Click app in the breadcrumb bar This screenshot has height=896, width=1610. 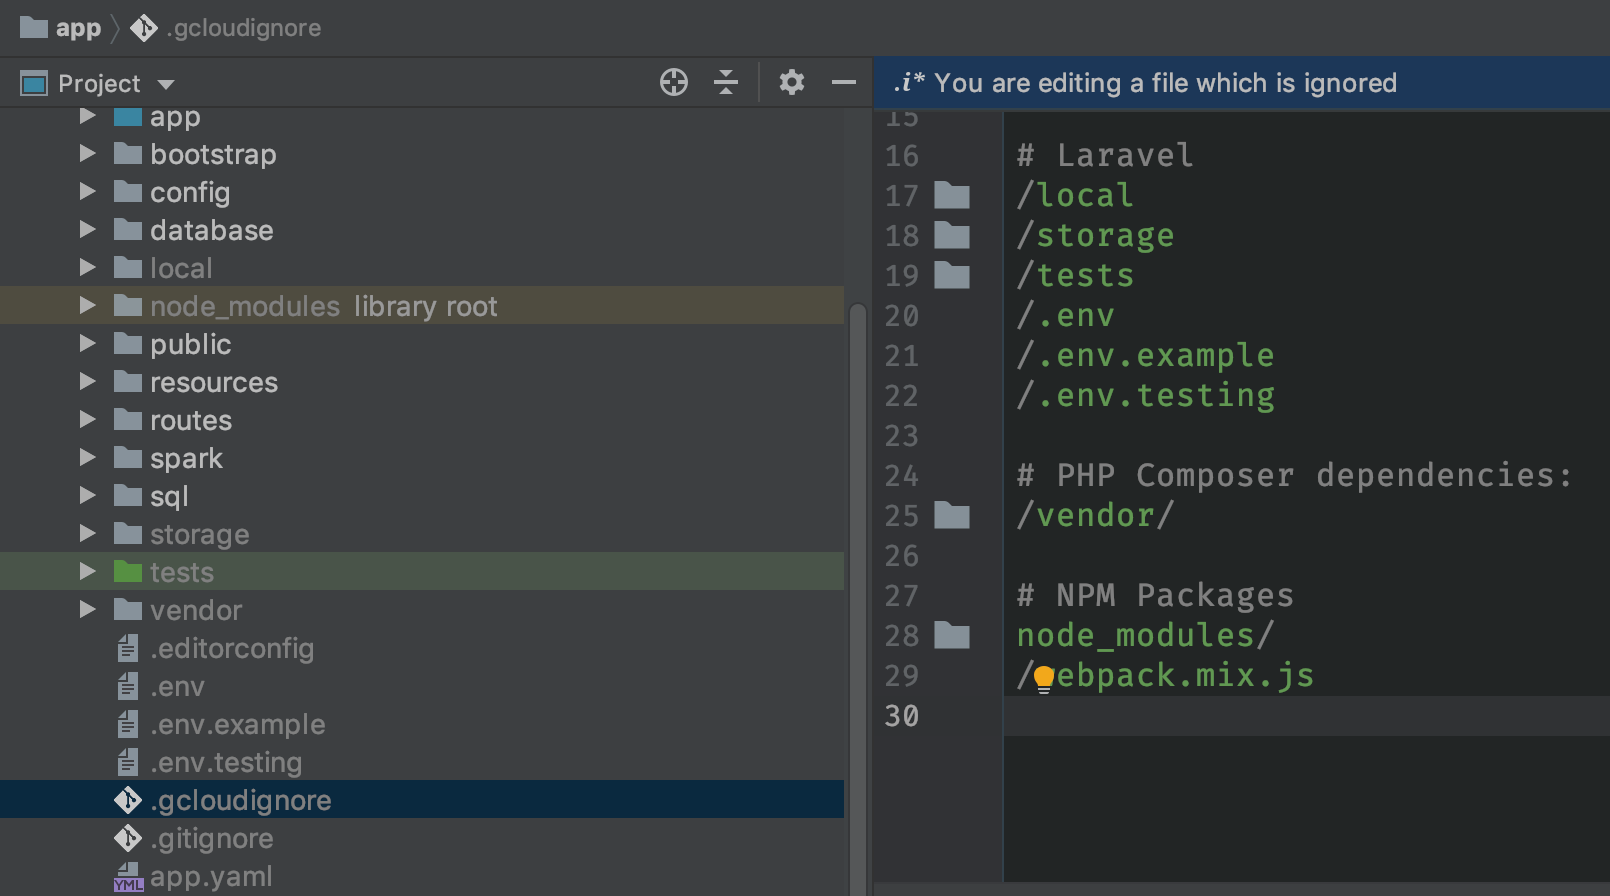point(78,28)
